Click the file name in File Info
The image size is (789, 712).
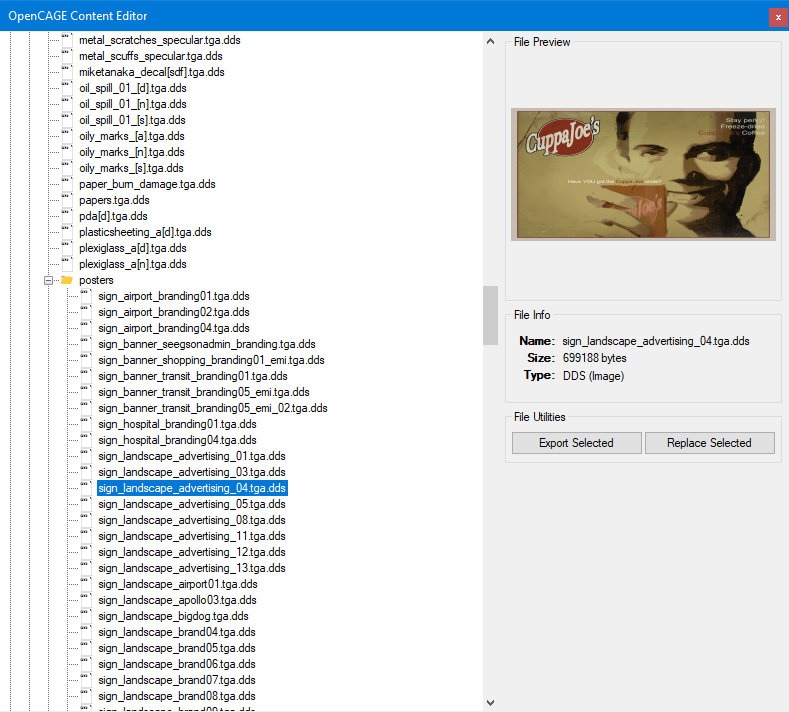(x=656, y=341)
